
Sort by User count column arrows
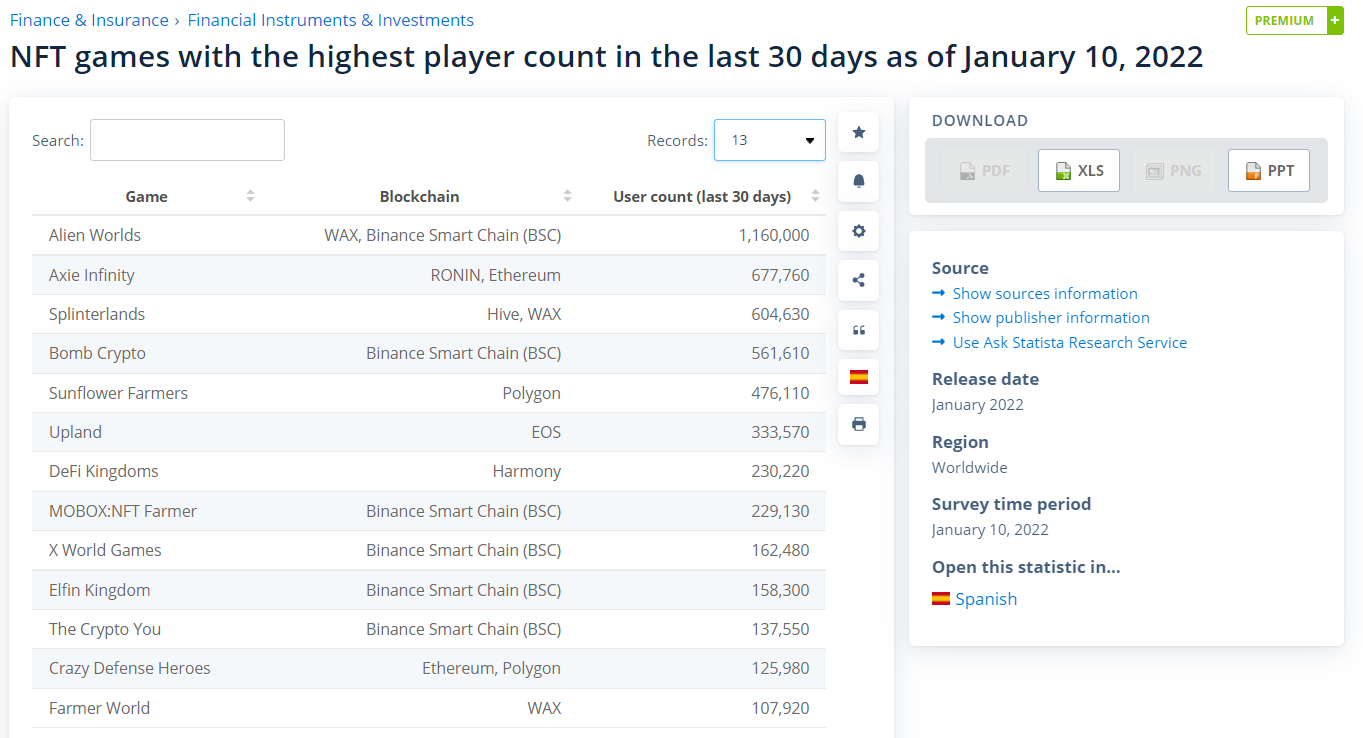pyautogui.click(x=815, y=196)
